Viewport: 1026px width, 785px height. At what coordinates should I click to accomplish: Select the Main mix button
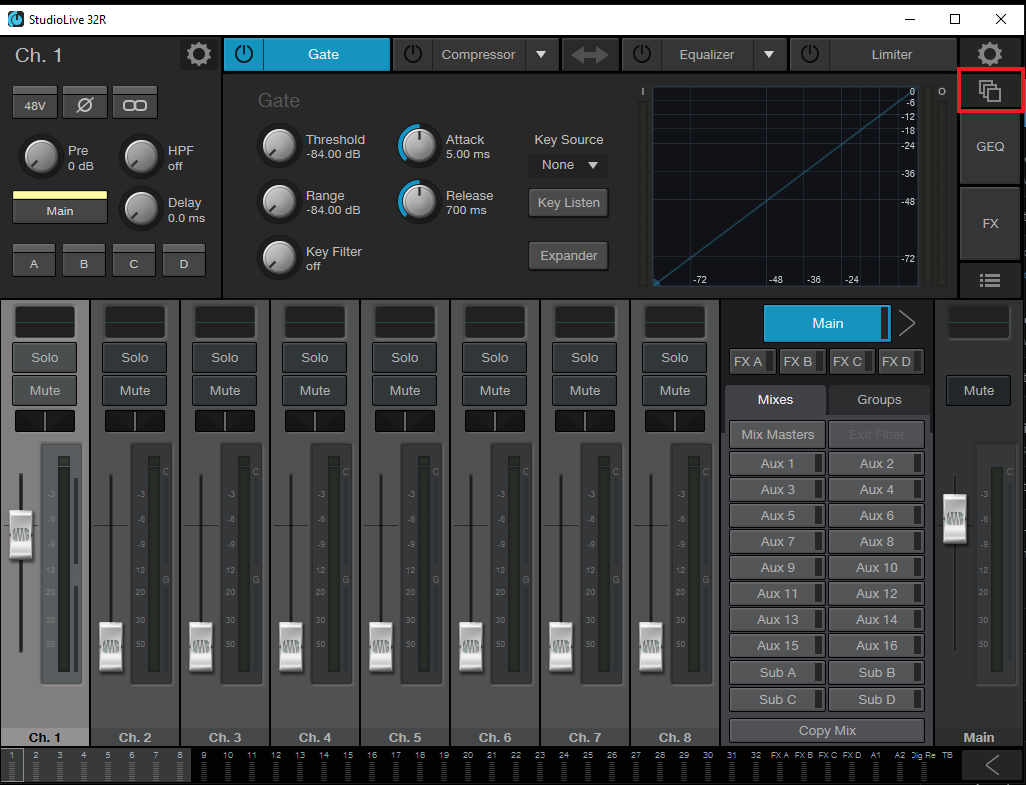[827, 323]
